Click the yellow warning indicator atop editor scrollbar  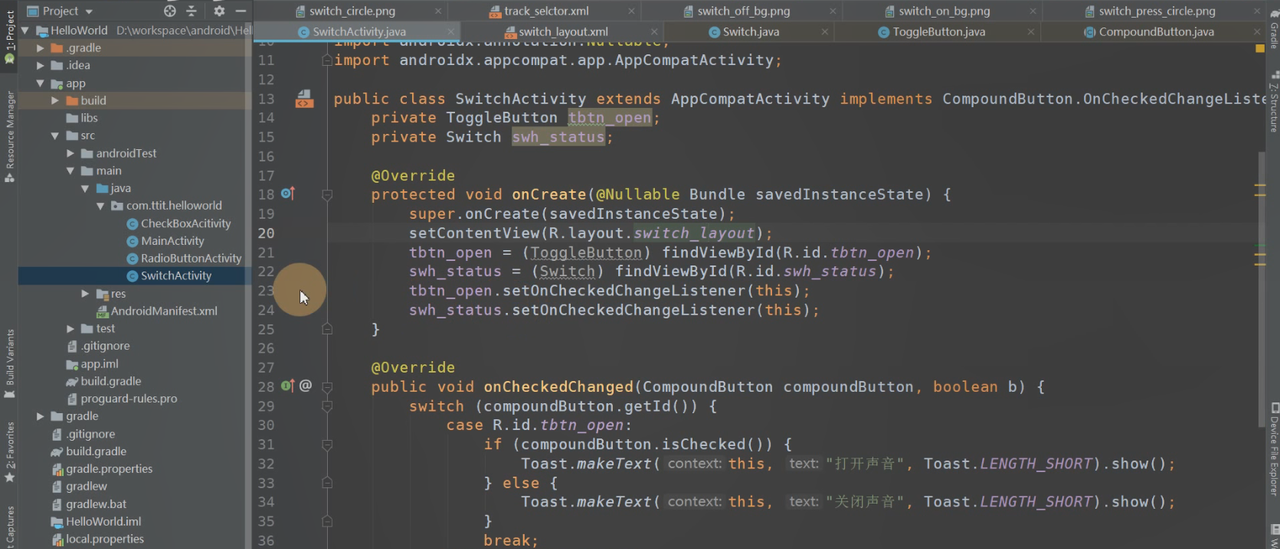[x=1260, y=48]
